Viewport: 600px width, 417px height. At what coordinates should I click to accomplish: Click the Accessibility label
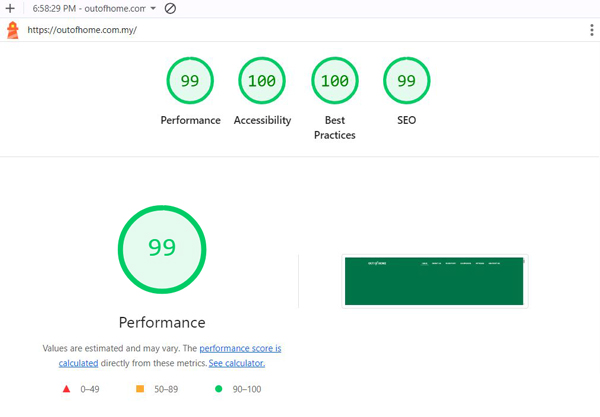tap(262, 120)
